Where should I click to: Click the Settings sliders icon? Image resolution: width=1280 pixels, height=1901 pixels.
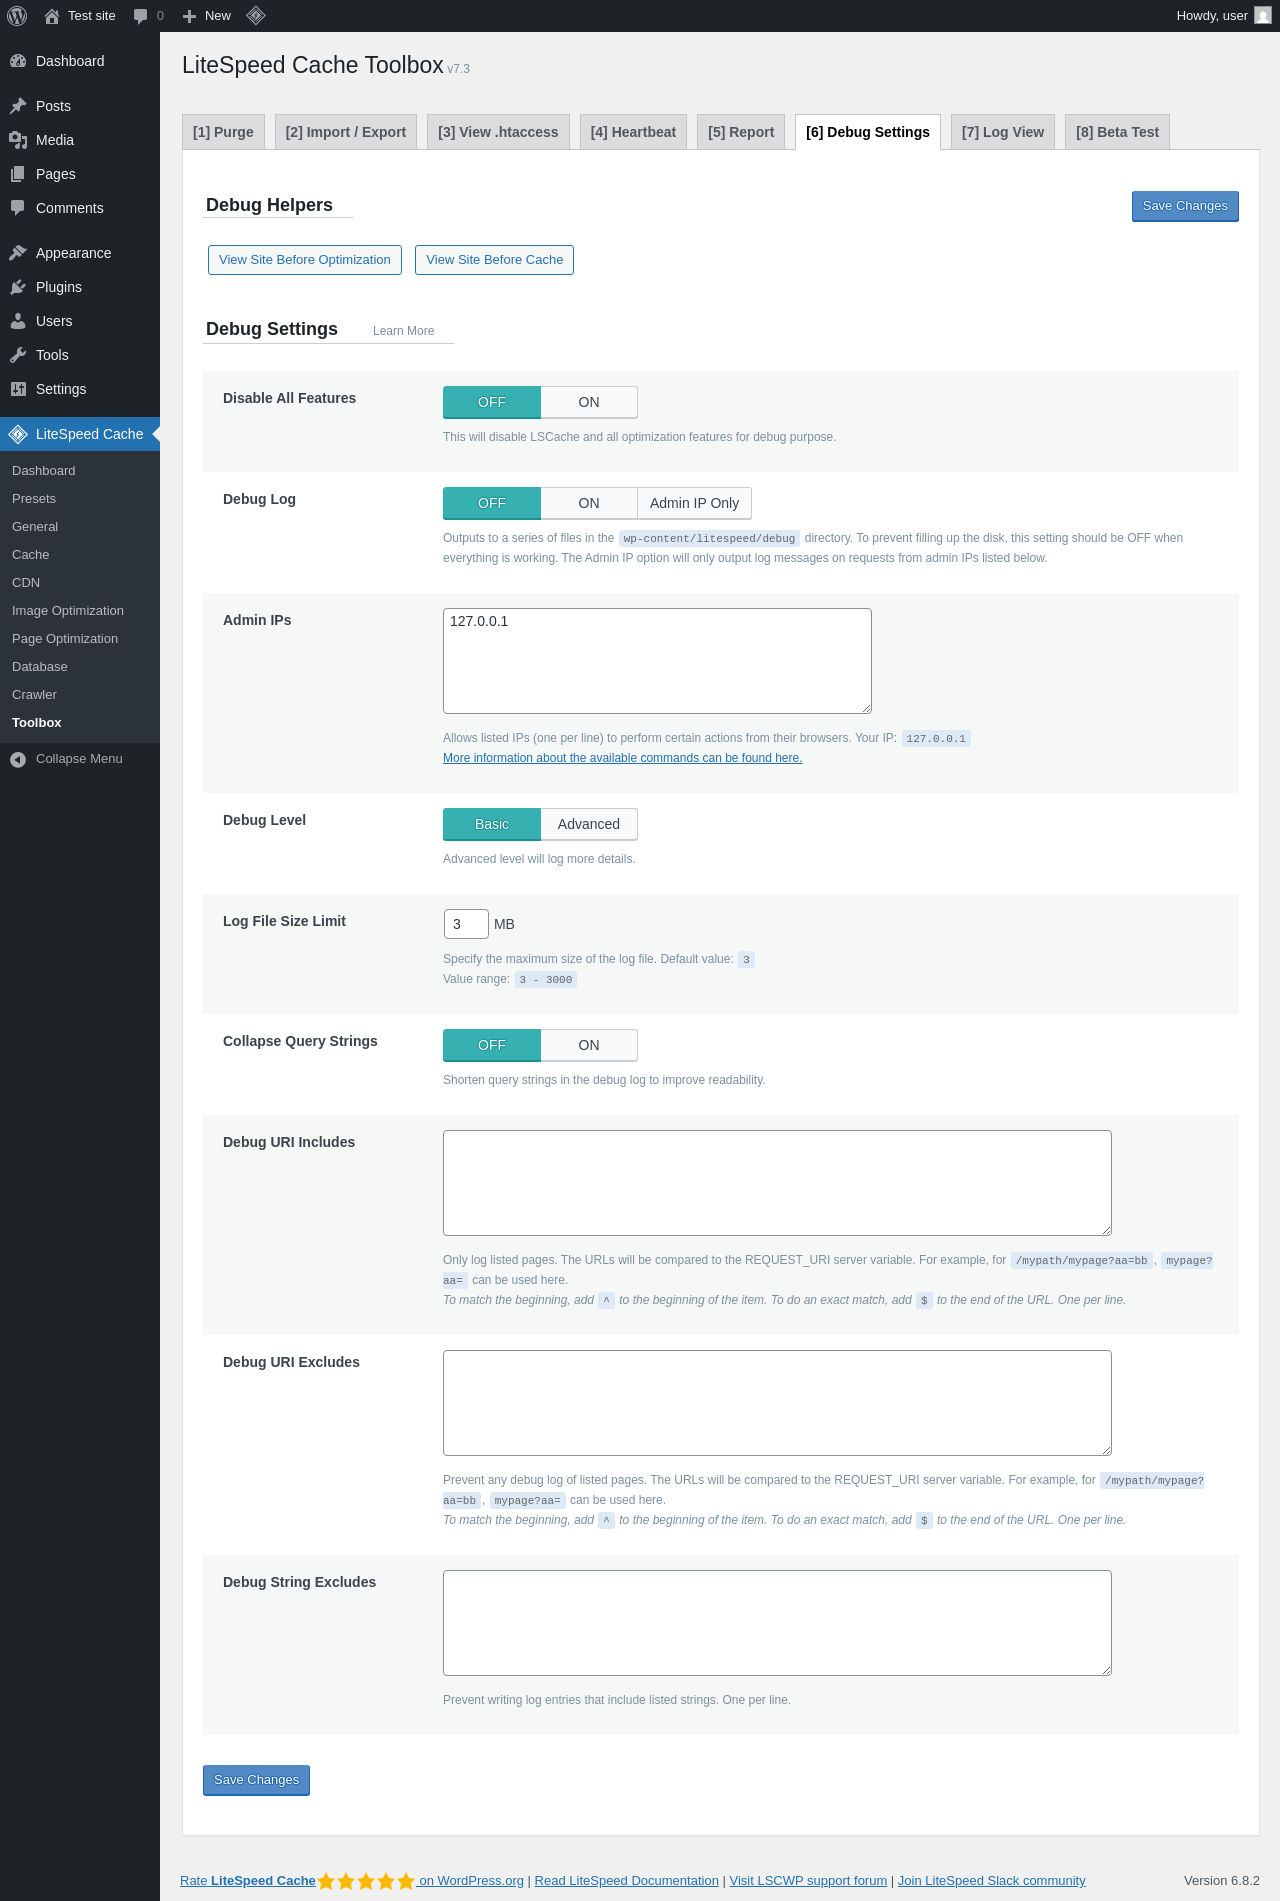coord(18,389)
